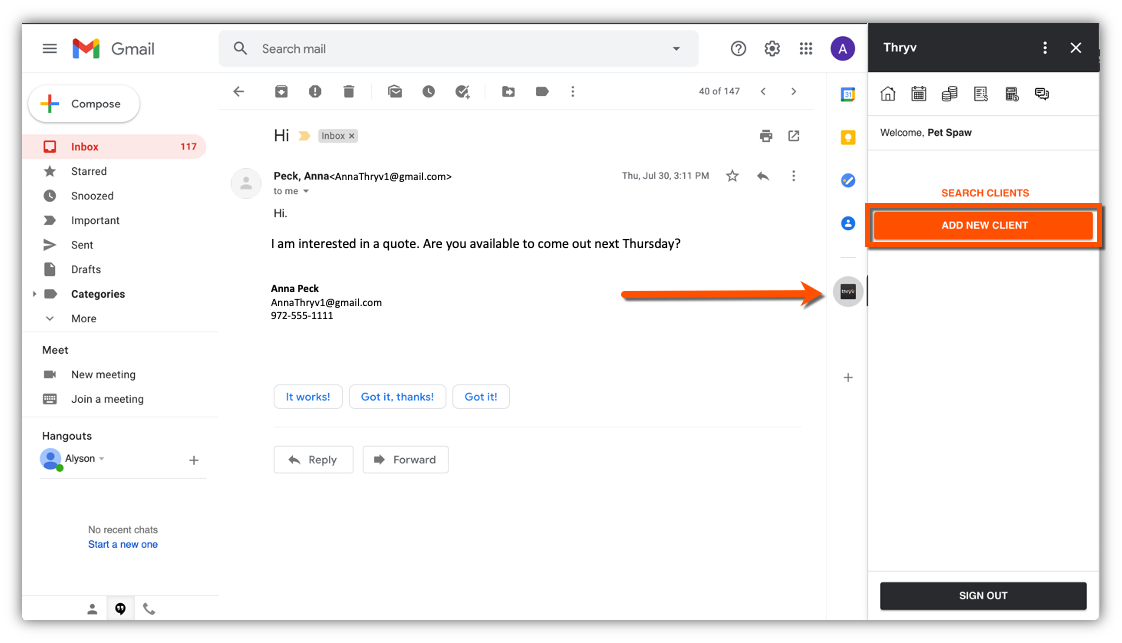Compose a new email
Viewport: 1122px width, 643px height.
pyautogui.click(x=84, y=104)
